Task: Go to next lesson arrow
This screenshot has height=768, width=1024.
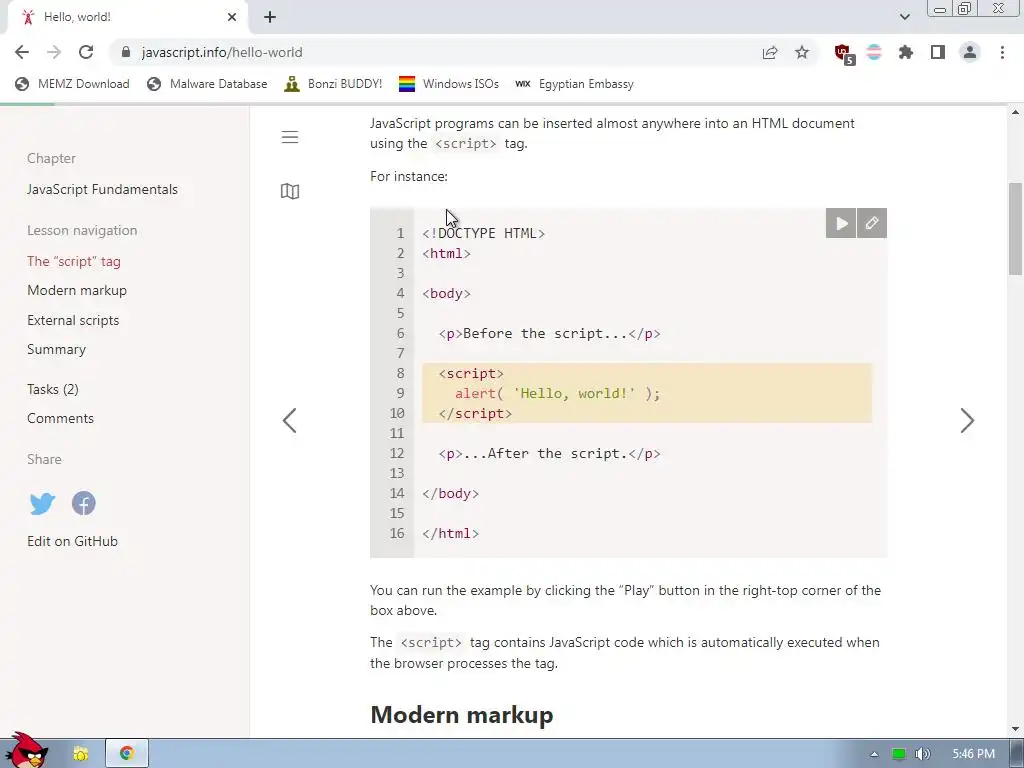Action: pos(967,421)
